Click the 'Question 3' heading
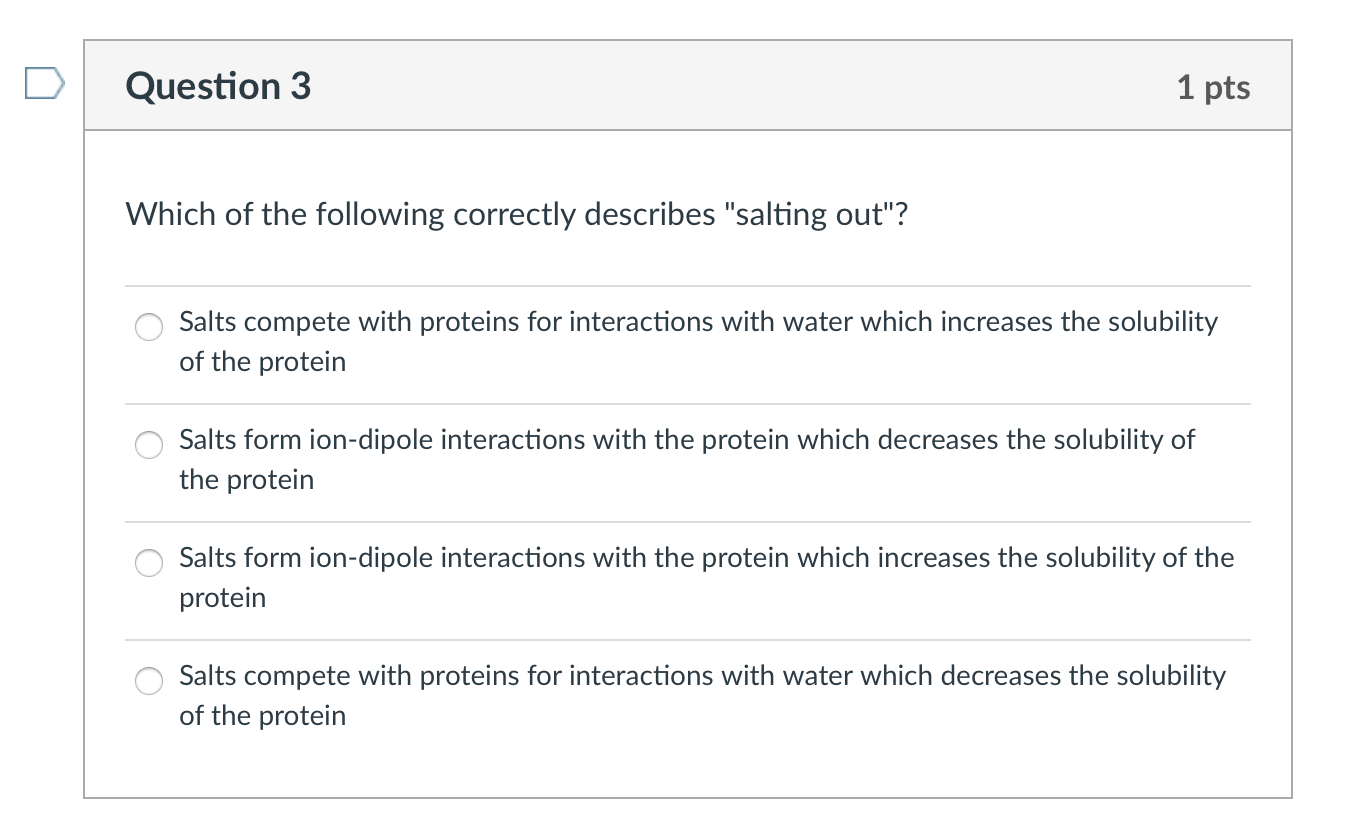Screen dimensions: 1352x824 [218, 86]
